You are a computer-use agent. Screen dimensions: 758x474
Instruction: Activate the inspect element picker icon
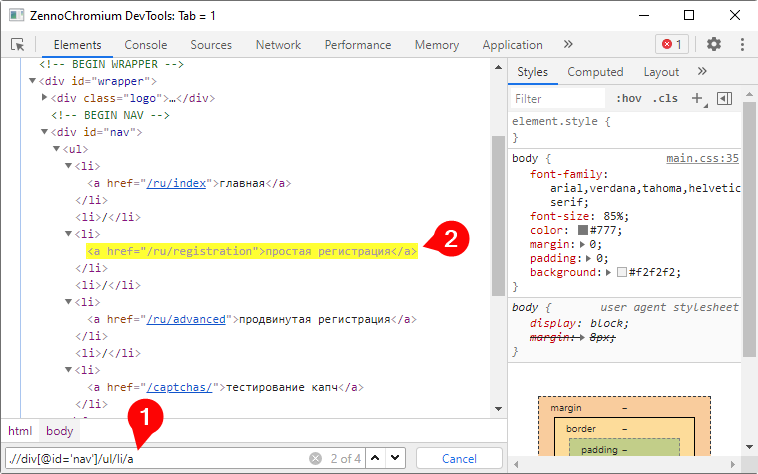[17, 45]
